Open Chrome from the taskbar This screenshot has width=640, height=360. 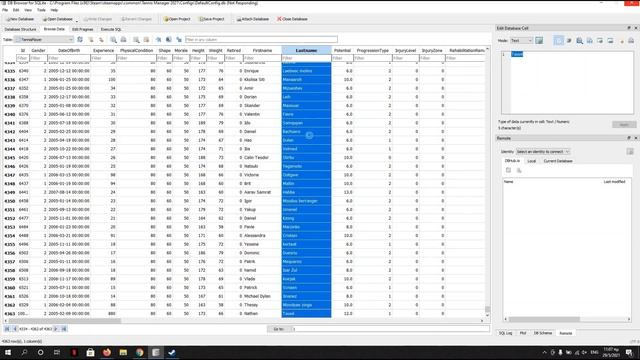pos(140,352)
